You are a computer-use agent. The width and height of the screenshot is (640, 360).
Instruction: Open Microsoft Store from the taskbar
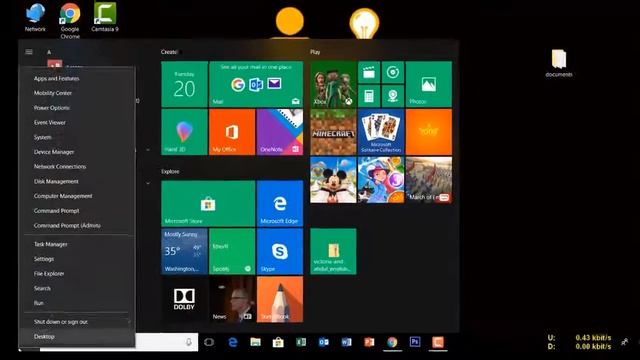(278, 342)
